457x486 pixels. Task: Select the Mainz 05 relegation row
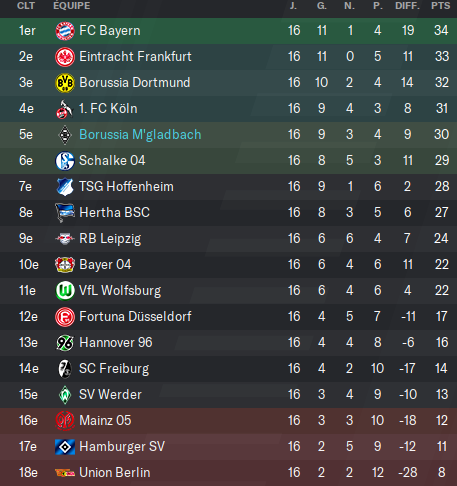point(228,421)
